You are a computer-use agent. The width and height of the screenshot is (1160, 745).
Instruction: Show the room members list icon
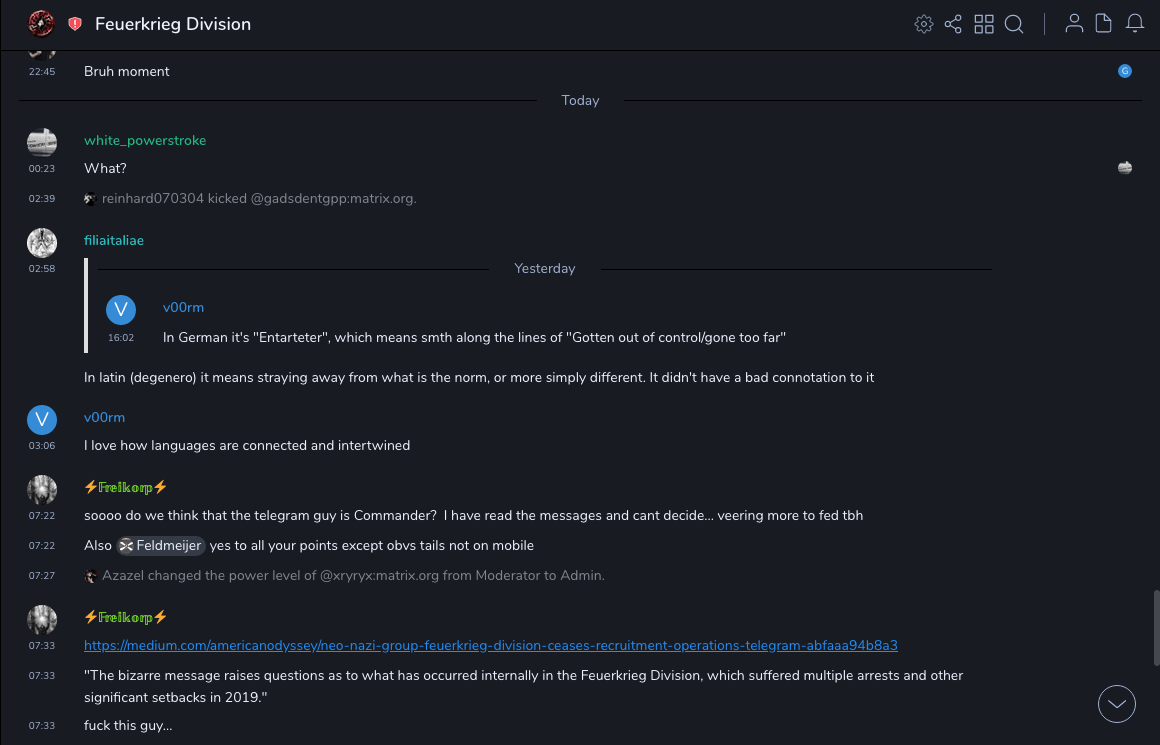[x=1074, y=24]
